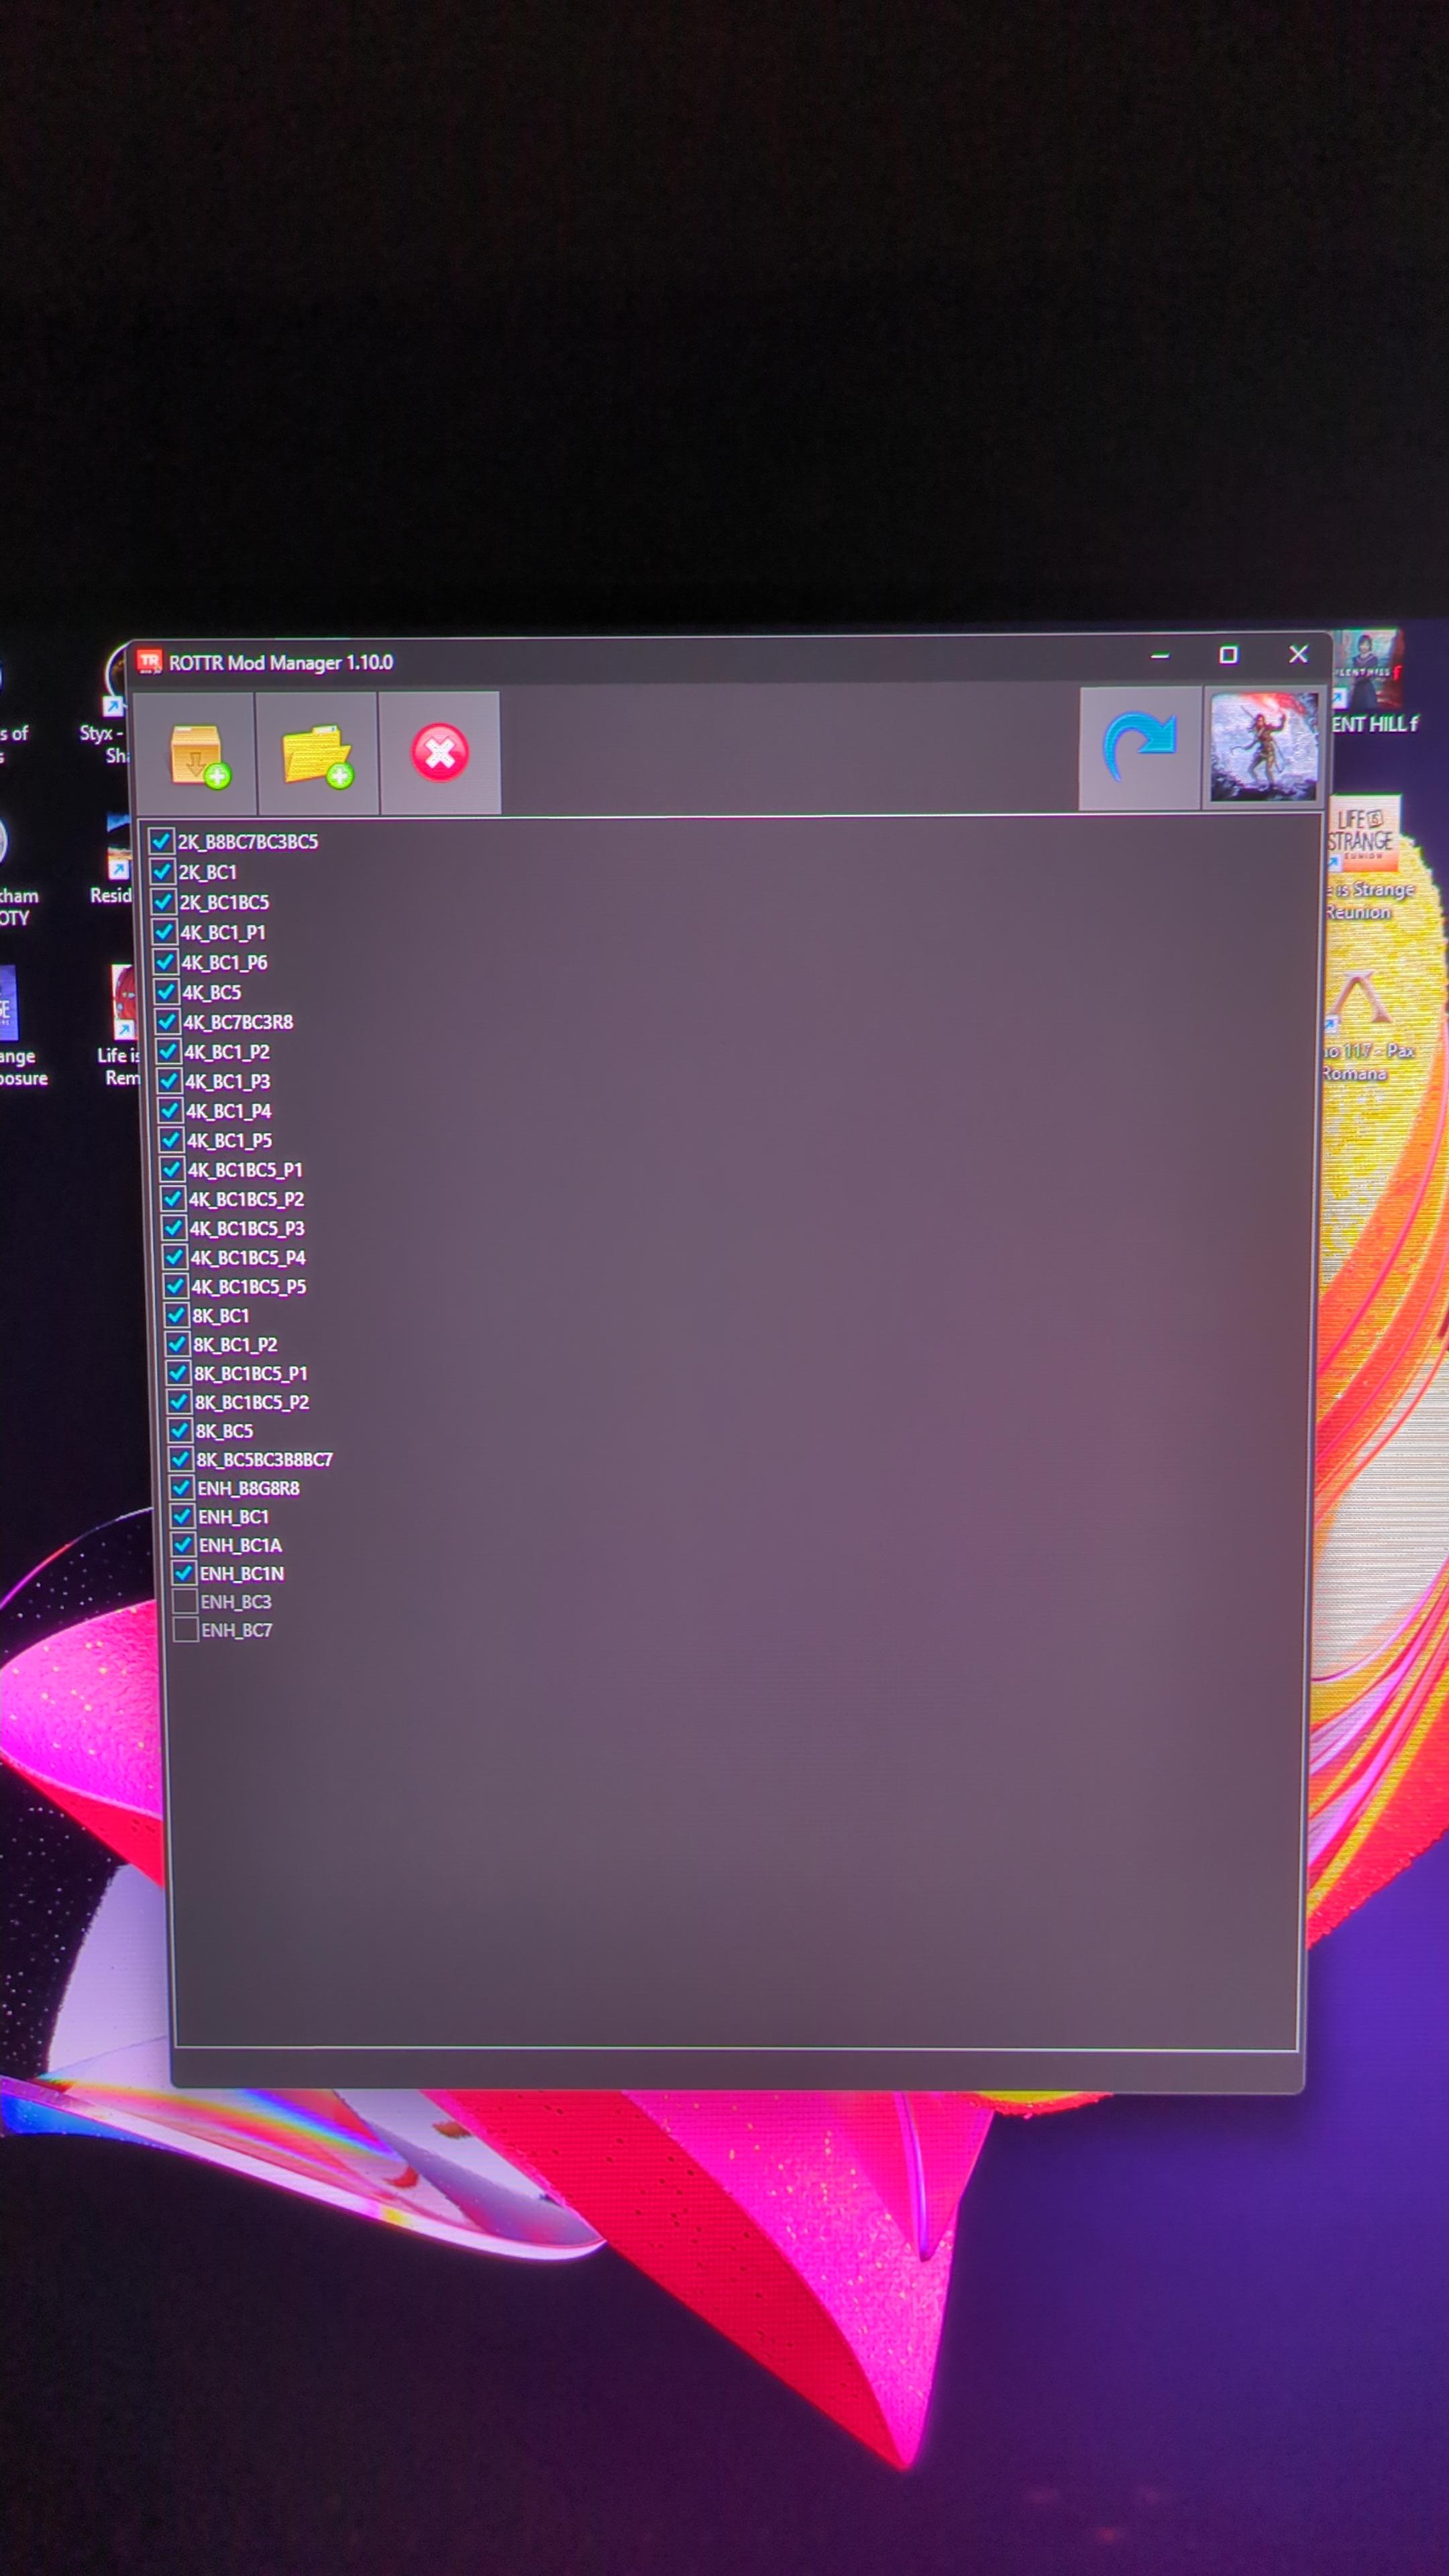Select the 8K_BC1_P2 list entry text
This screenshot has width=1449, height=2576.
pos(235,1344)
